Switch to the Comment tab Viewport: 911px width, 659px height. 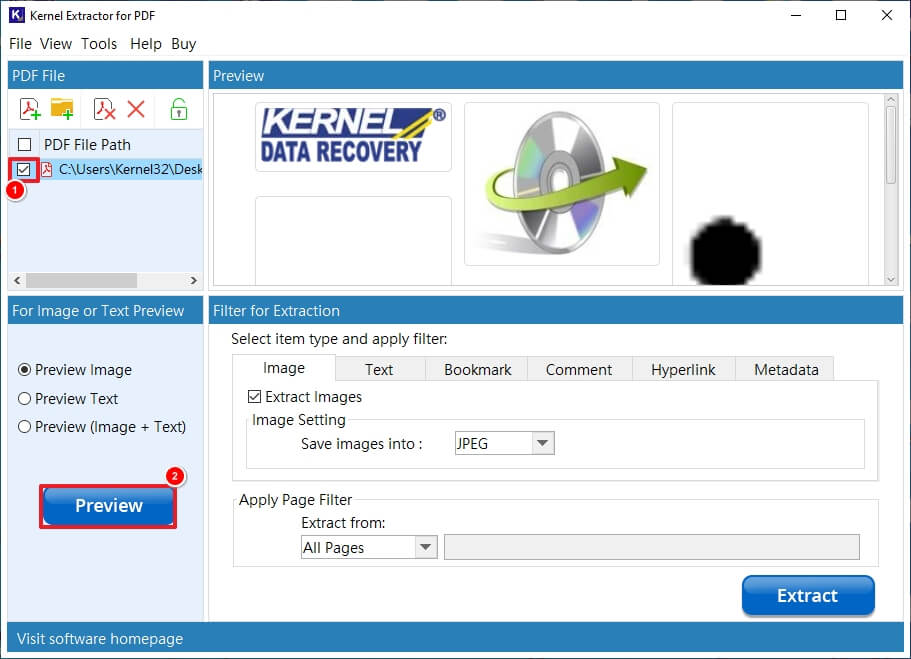[579, 370]
